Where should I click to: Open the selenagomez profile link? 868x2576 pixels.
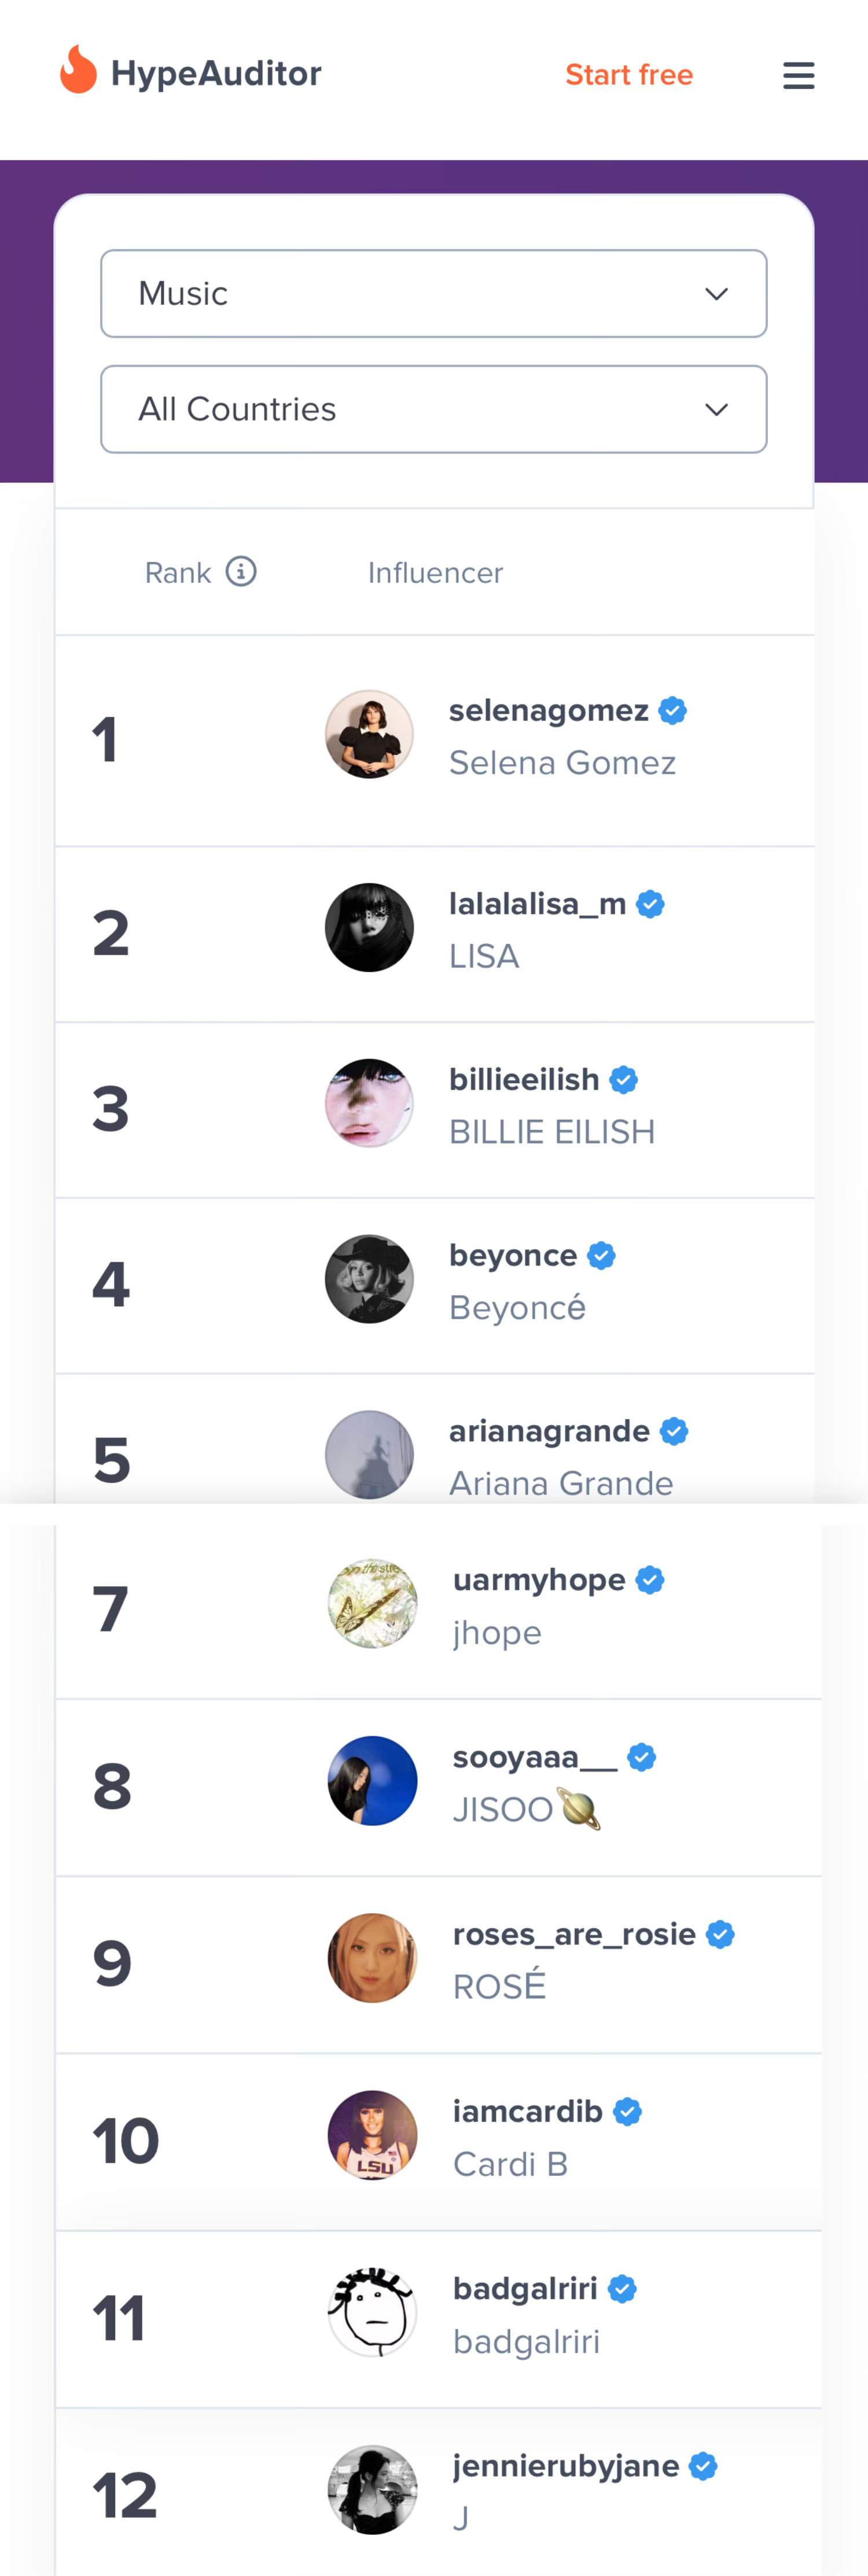548,711
